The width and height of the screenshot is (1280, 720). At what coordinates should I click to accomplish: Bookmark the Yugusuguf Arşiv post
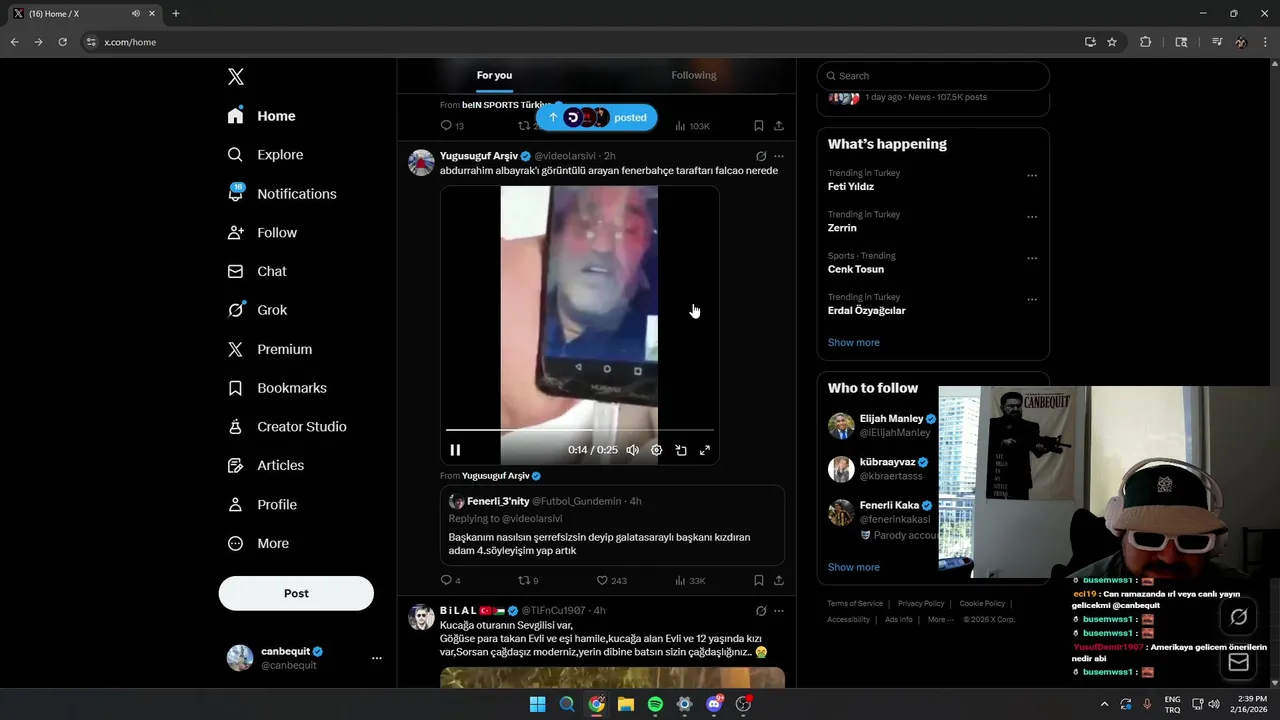[759, 580]
